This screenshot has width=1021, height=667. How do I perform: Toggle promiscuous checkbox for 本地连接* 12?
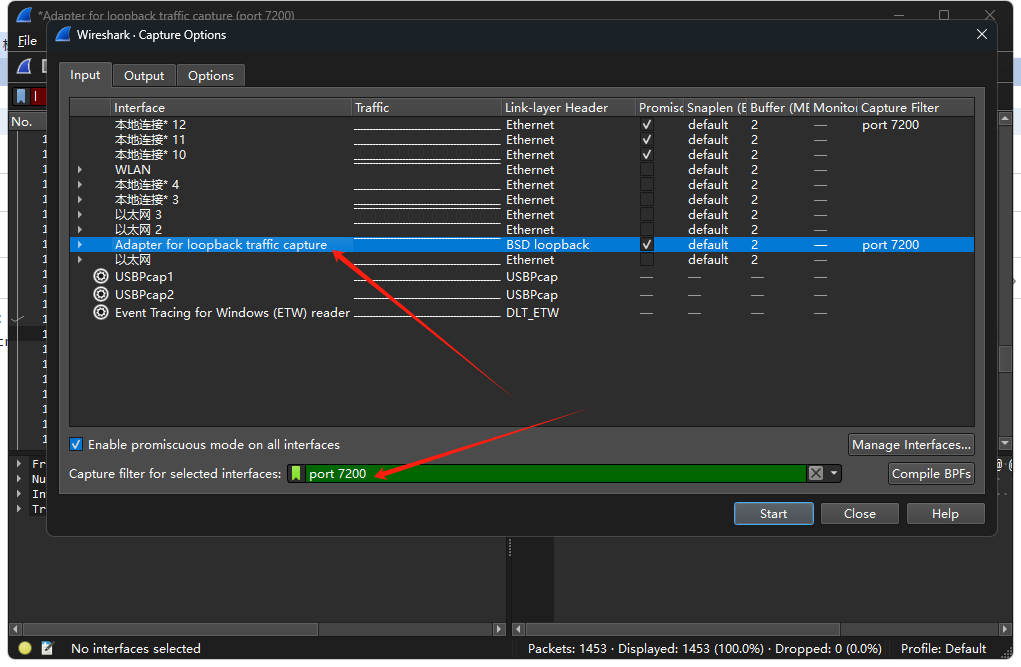[x=647, y=124]
